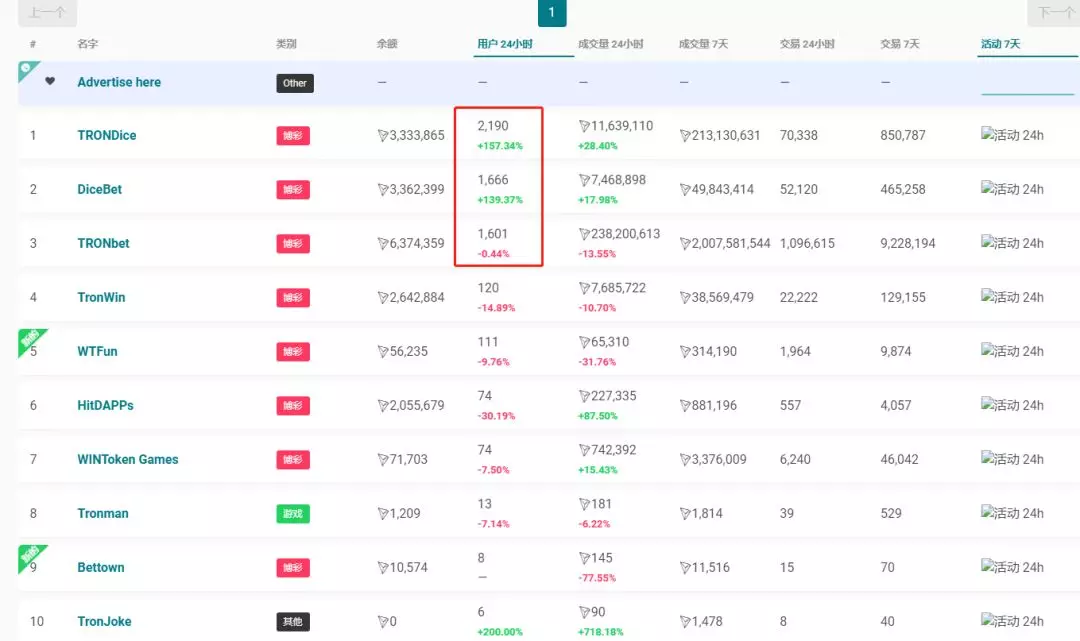Click DiceBet user count 1,666
Screen dimensions: 1080x641
(x=492, y=180)
